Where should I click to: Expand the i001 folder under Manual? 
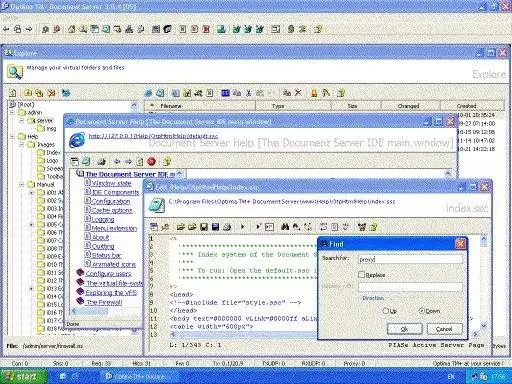click(x=32, y=192)
